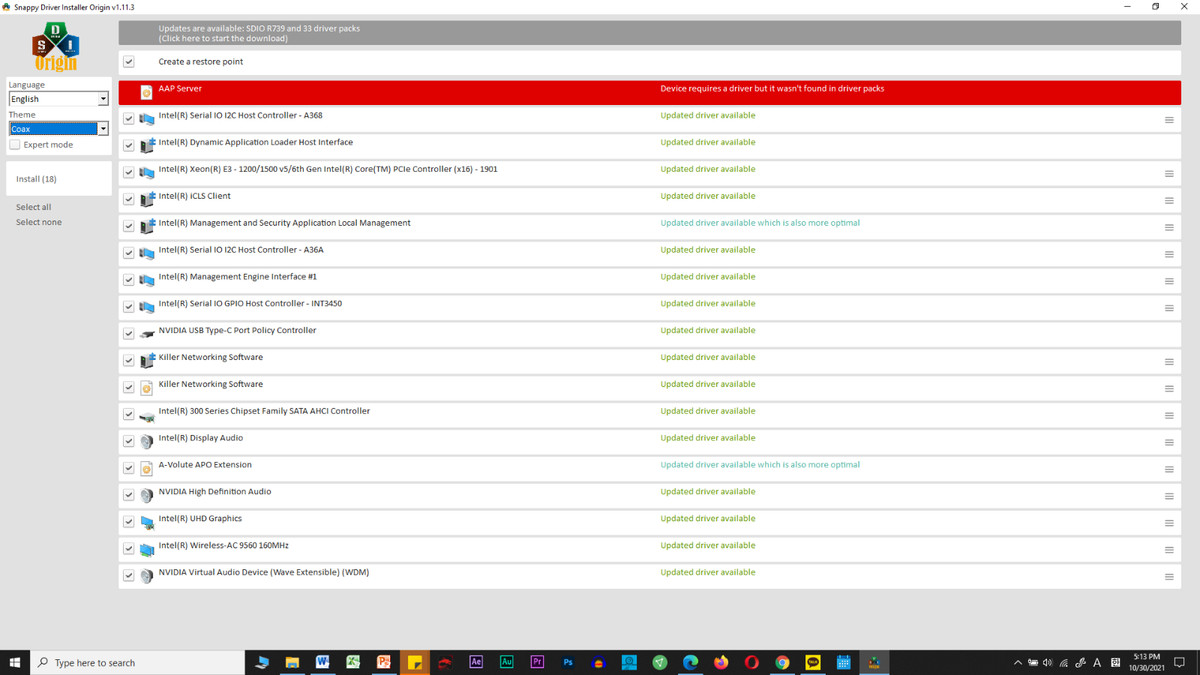This screenshot has height=675, width=1200.
Task: Open Firefox from the taskbar
Action: point(721,662)
